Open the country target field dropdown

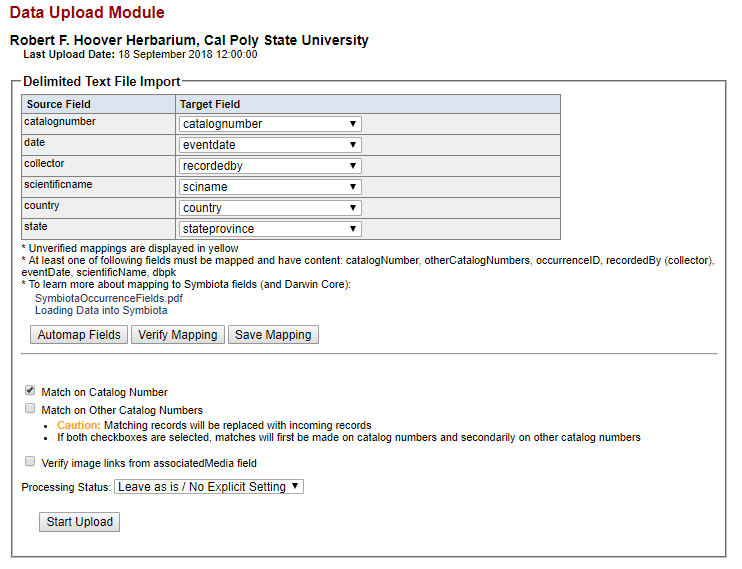pyautogui.click(x=270, y=208)
